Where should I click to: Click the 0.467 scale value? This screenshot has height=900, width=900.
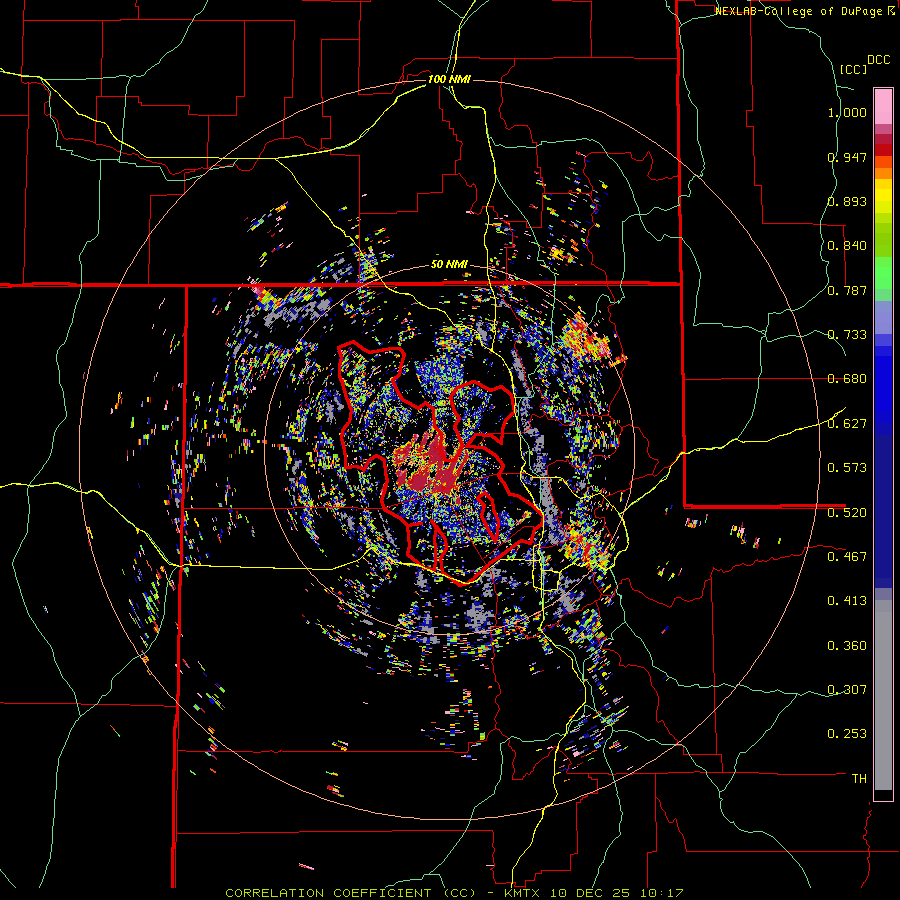[x=847, y=556]
